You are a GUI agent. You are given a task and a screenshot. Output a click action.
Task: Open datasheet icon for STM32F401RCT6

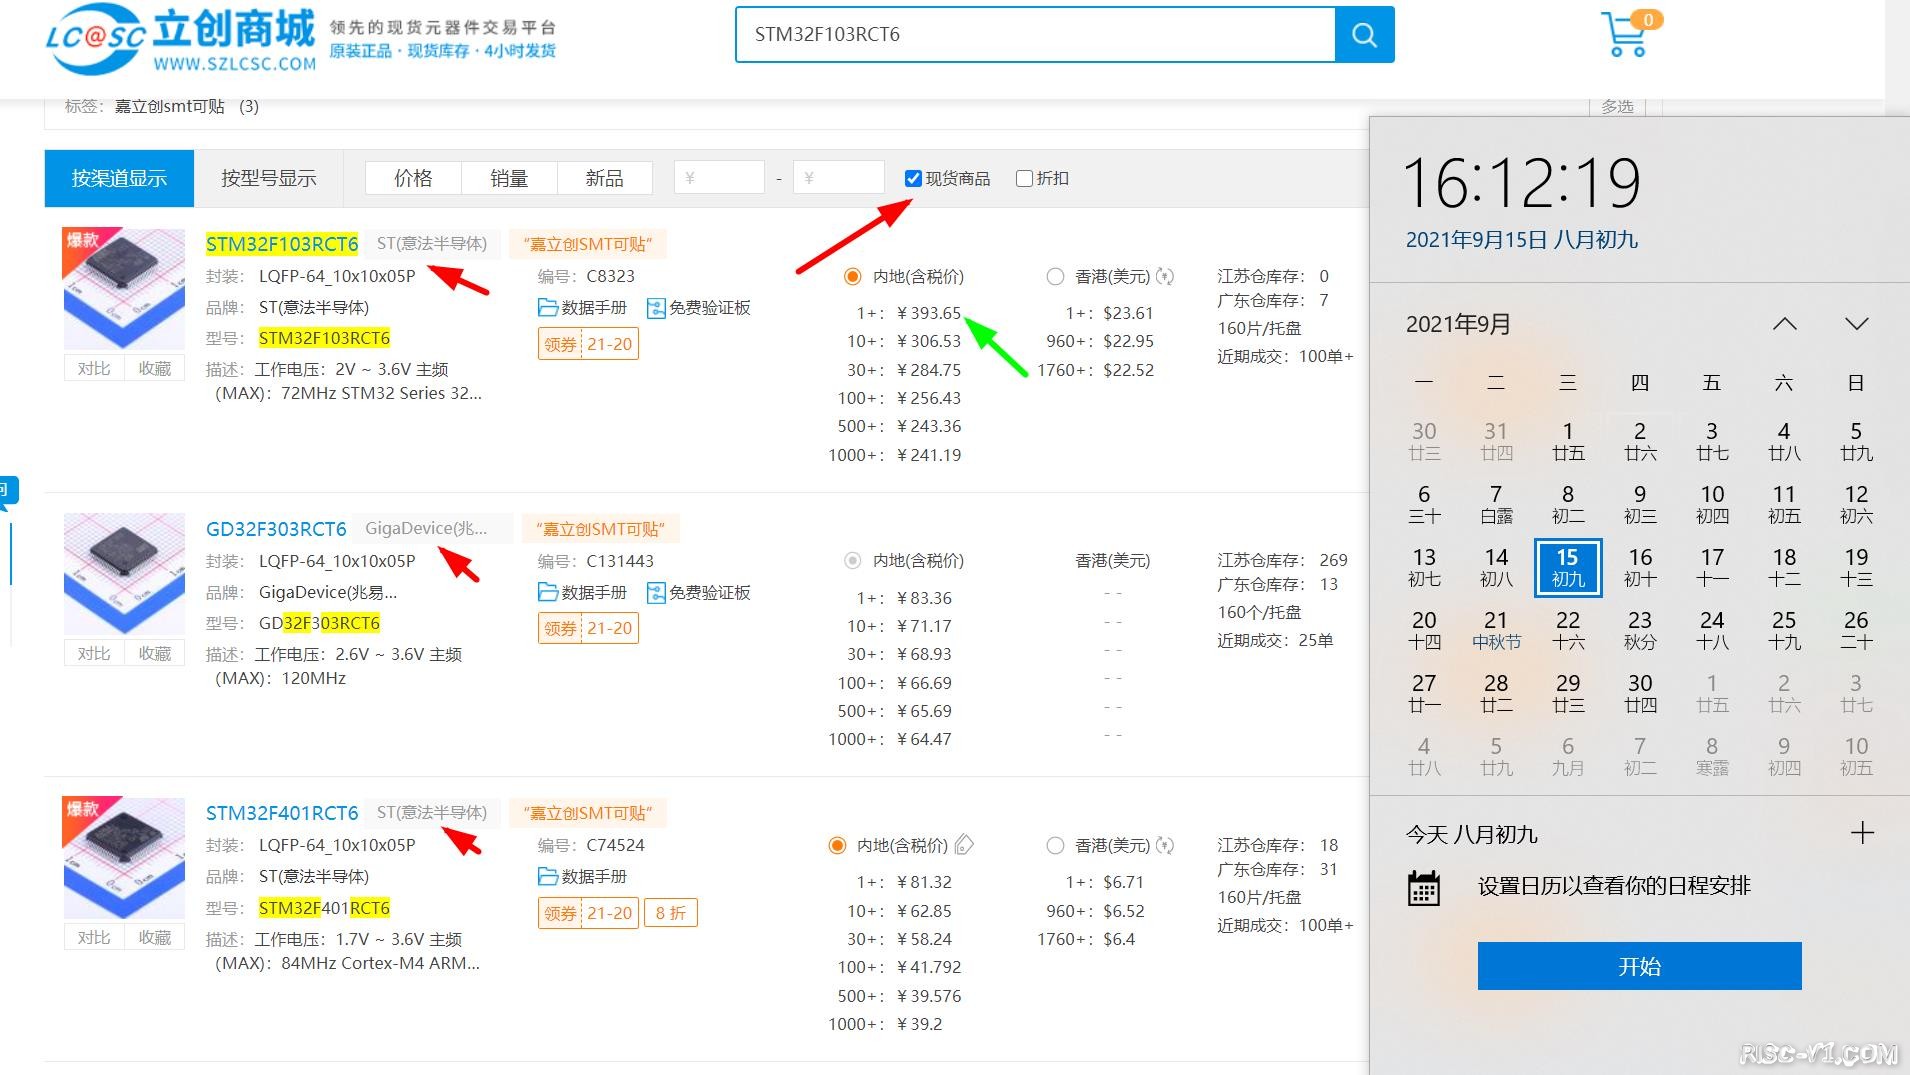coord(548,876)
